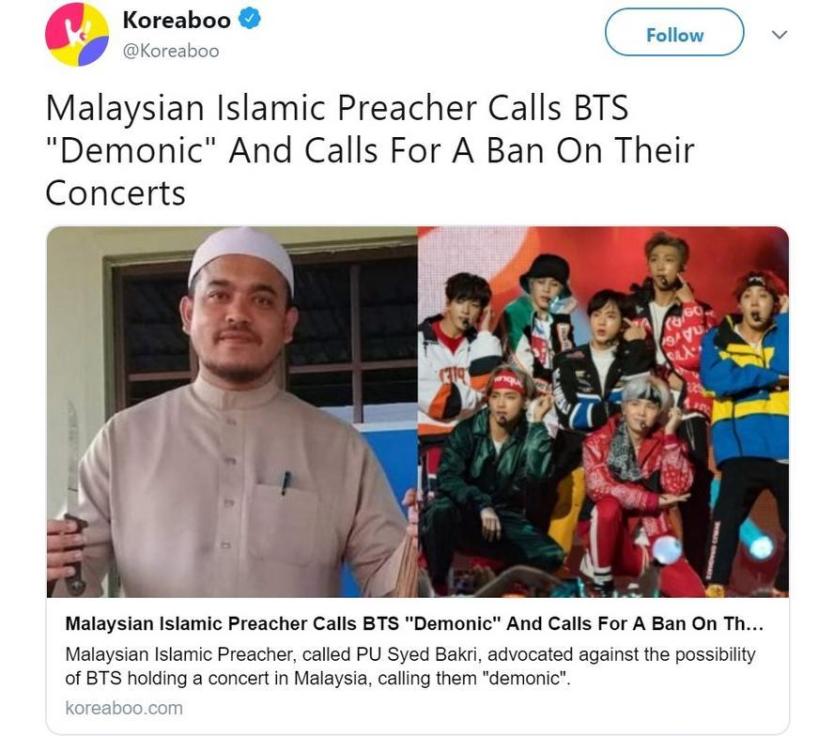Click the word "Concerts" in the tweet
Screen dimensions: 834x751
click(x=115, y=193)
